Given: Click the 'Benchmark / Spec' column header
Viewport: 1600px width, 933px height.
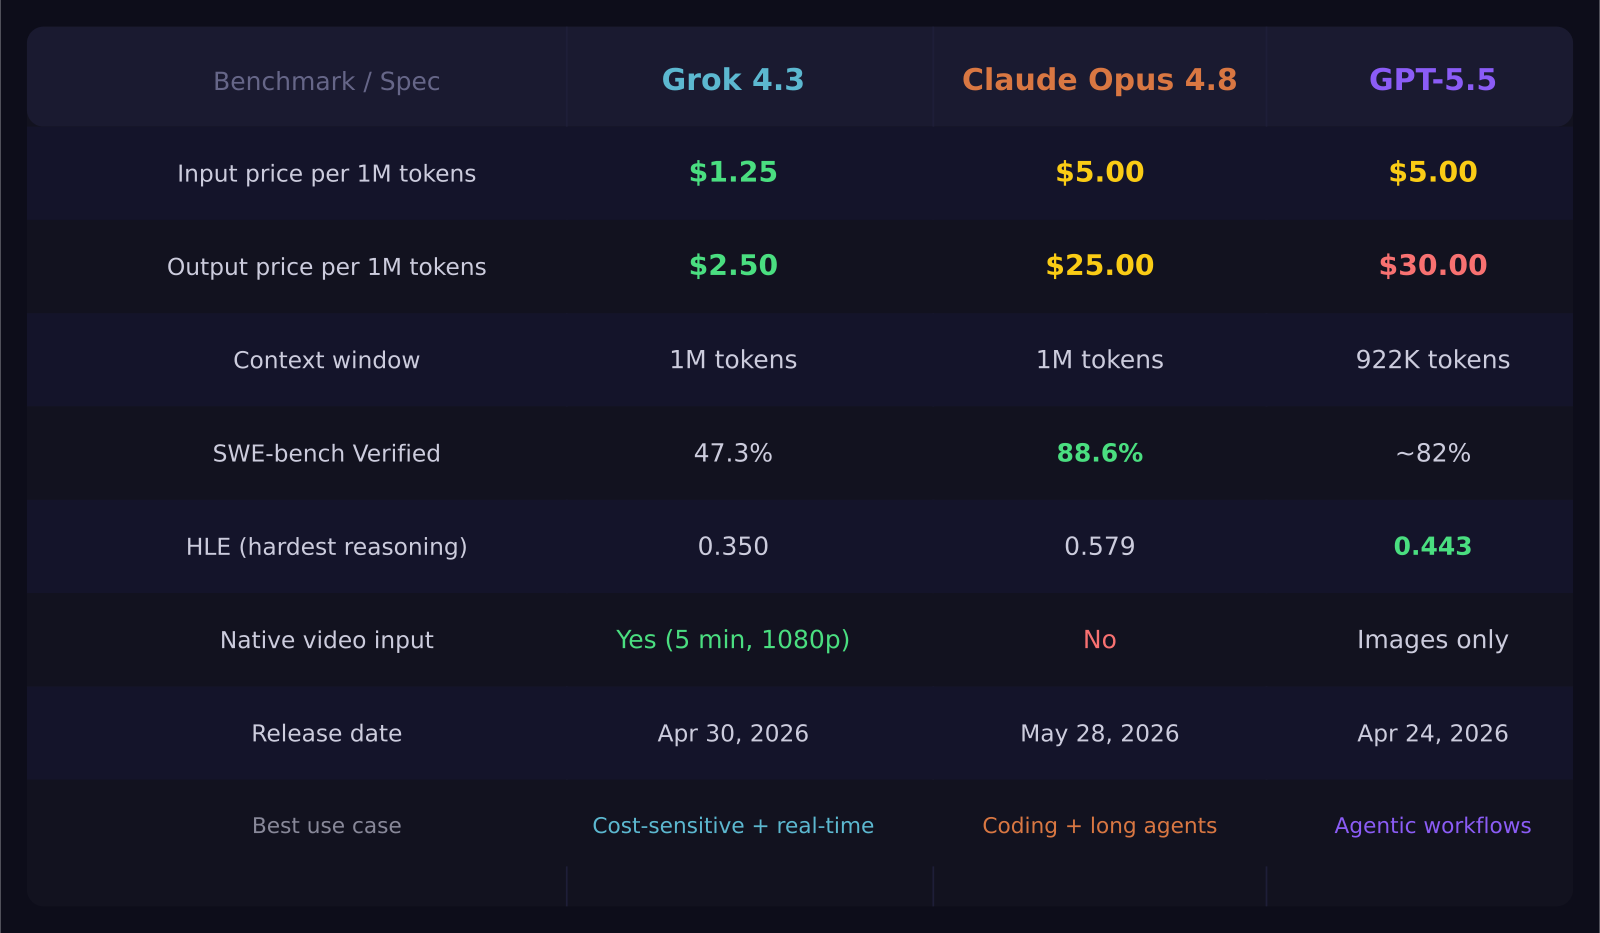Looking at the screenshot, I should [x=326, y=81].
